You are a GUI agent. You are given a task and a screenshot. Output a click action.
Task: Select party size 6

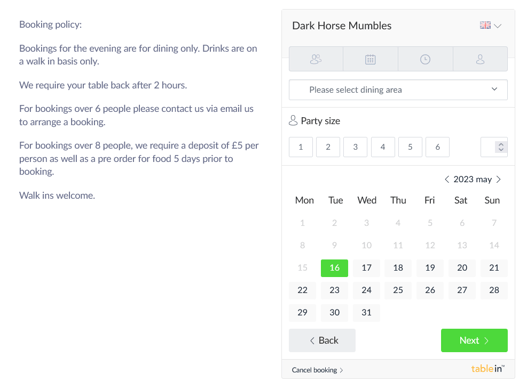coord(438,147)
